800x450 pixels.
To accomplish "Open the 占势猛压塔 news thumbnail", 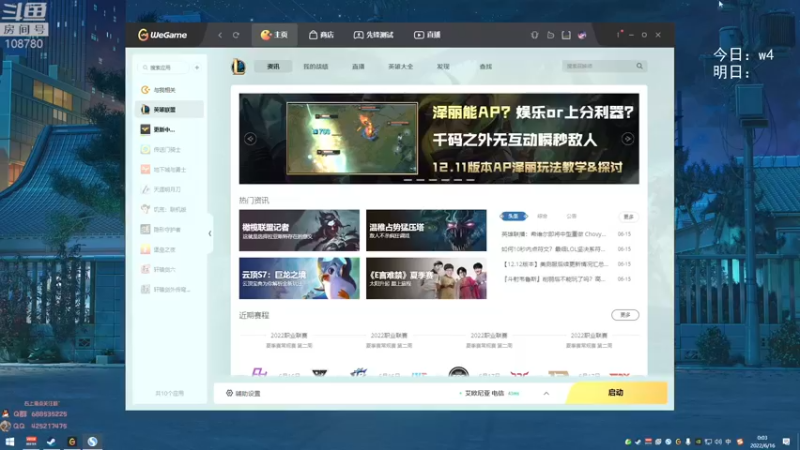I will (x=426, y=230).
